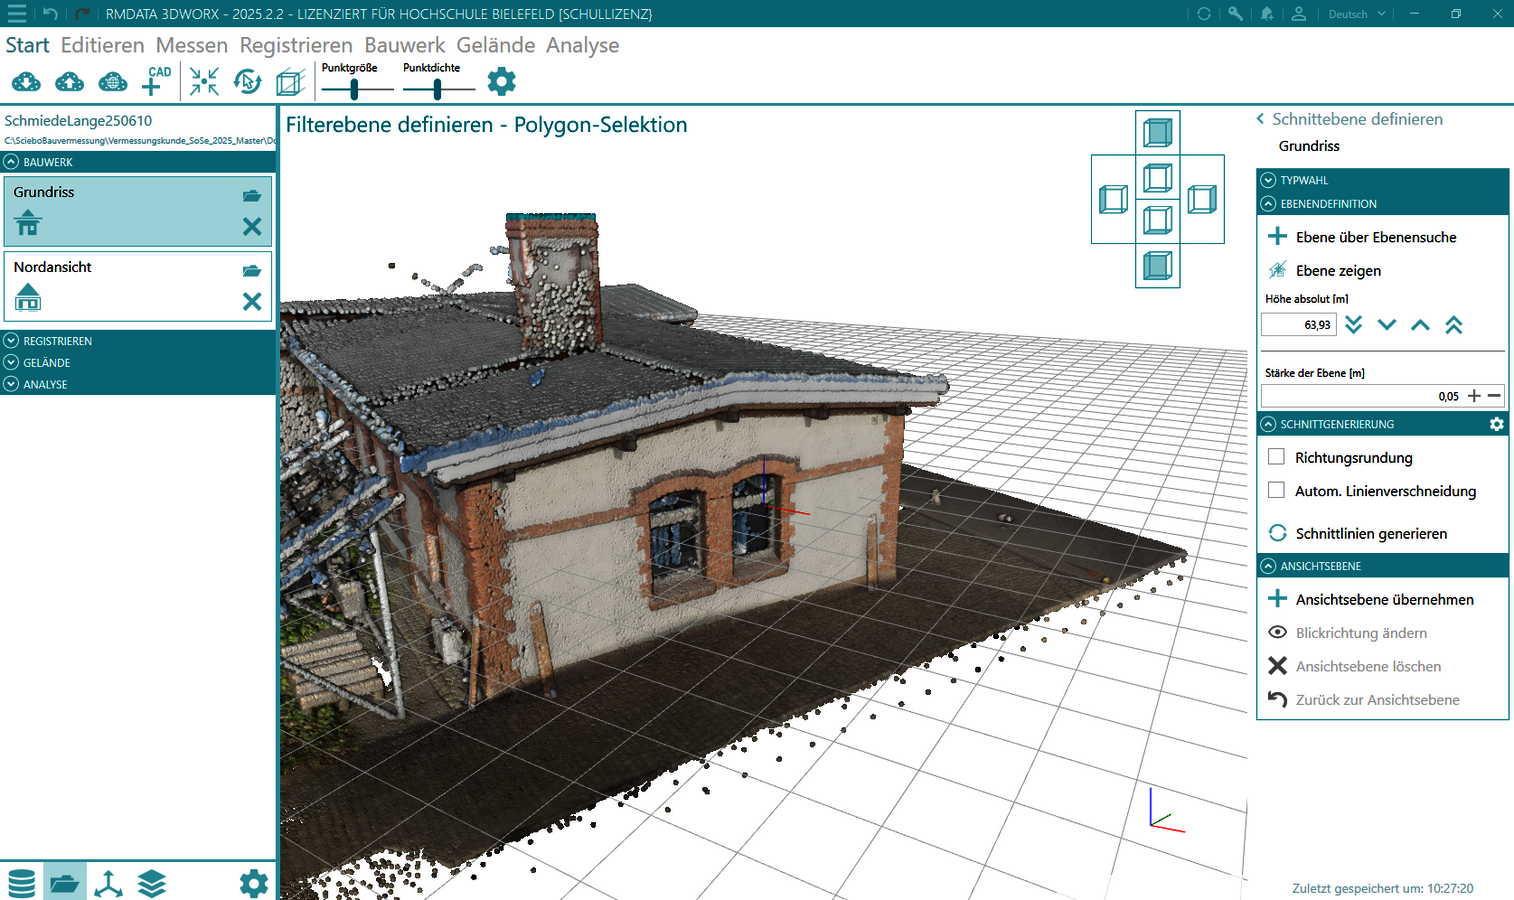Select the top cube view in navigator
This screenshot has height=900, width=1514.
pos(1157,132)
